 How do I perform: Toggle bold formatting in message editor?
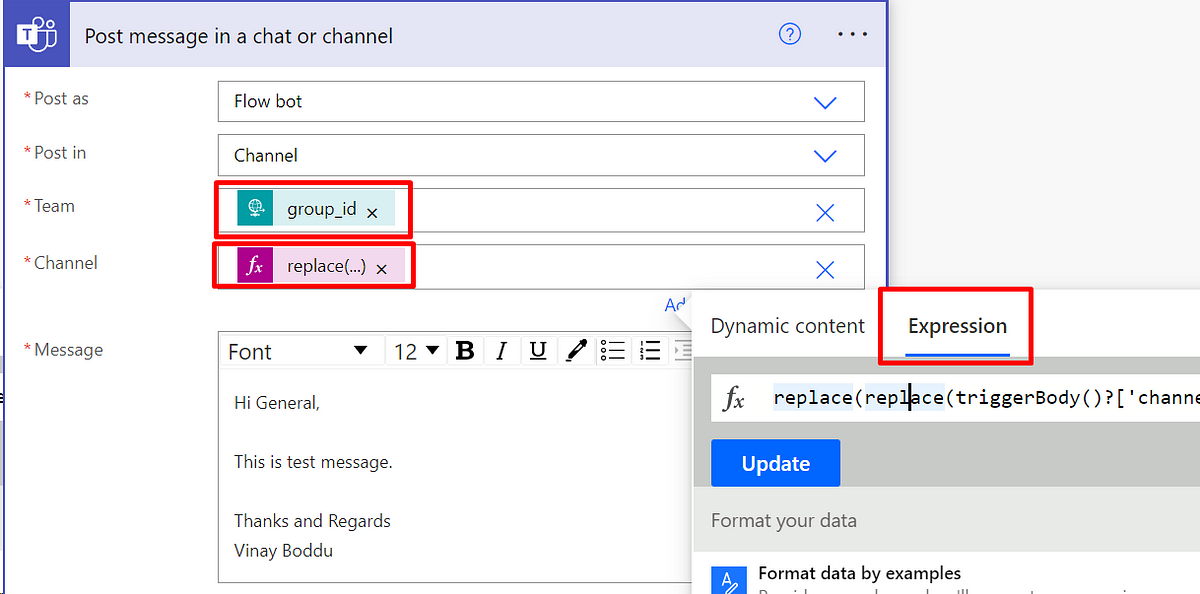coord(463,350)
